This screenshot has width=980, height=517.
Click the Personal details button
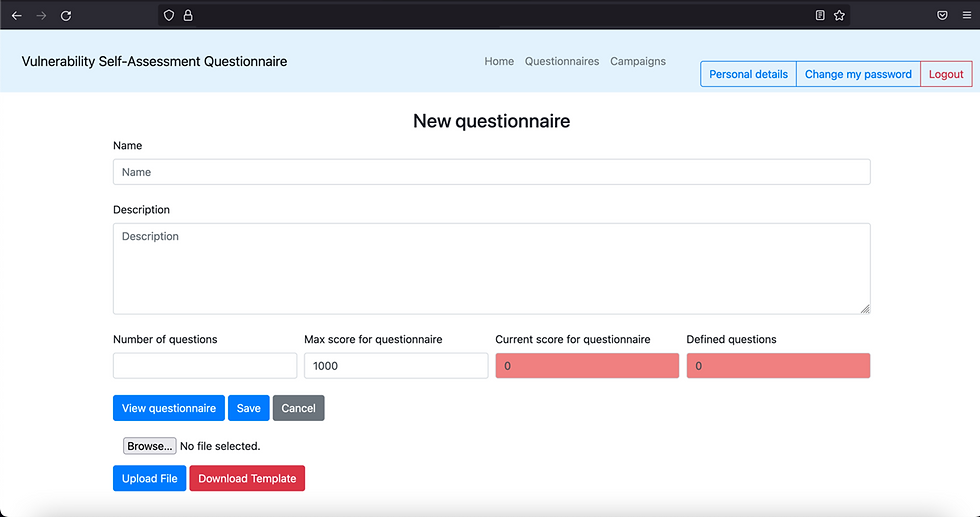coord(748,74)
